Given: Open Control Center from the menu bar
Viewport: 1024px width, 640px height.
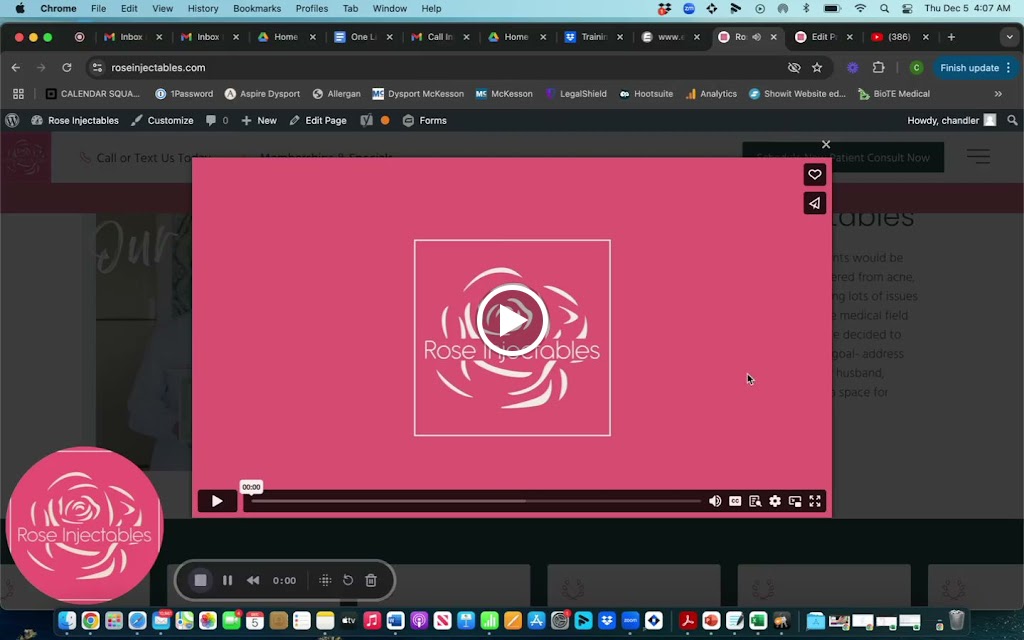Looking at the screenshot, I should tap(908, 8).
